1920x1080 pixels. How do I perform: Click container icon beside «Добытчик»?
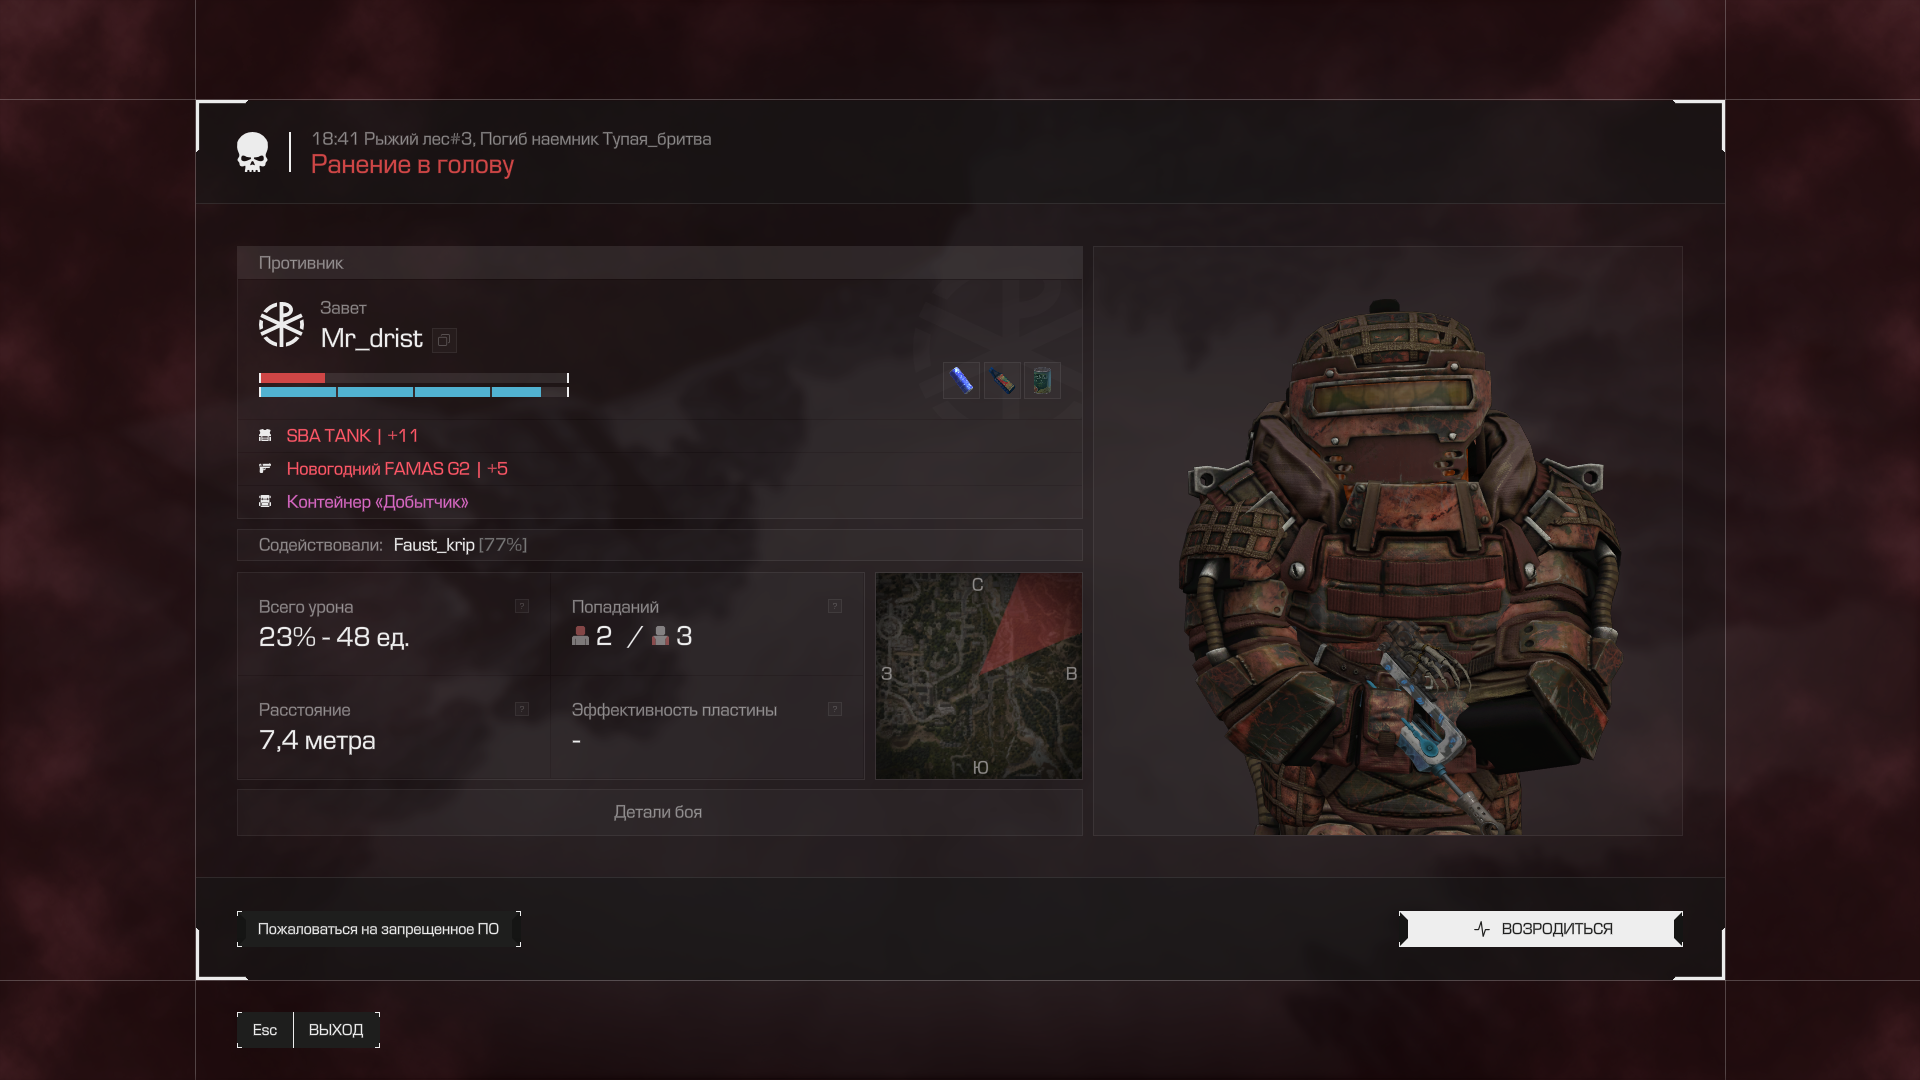(x=265, y=502)
